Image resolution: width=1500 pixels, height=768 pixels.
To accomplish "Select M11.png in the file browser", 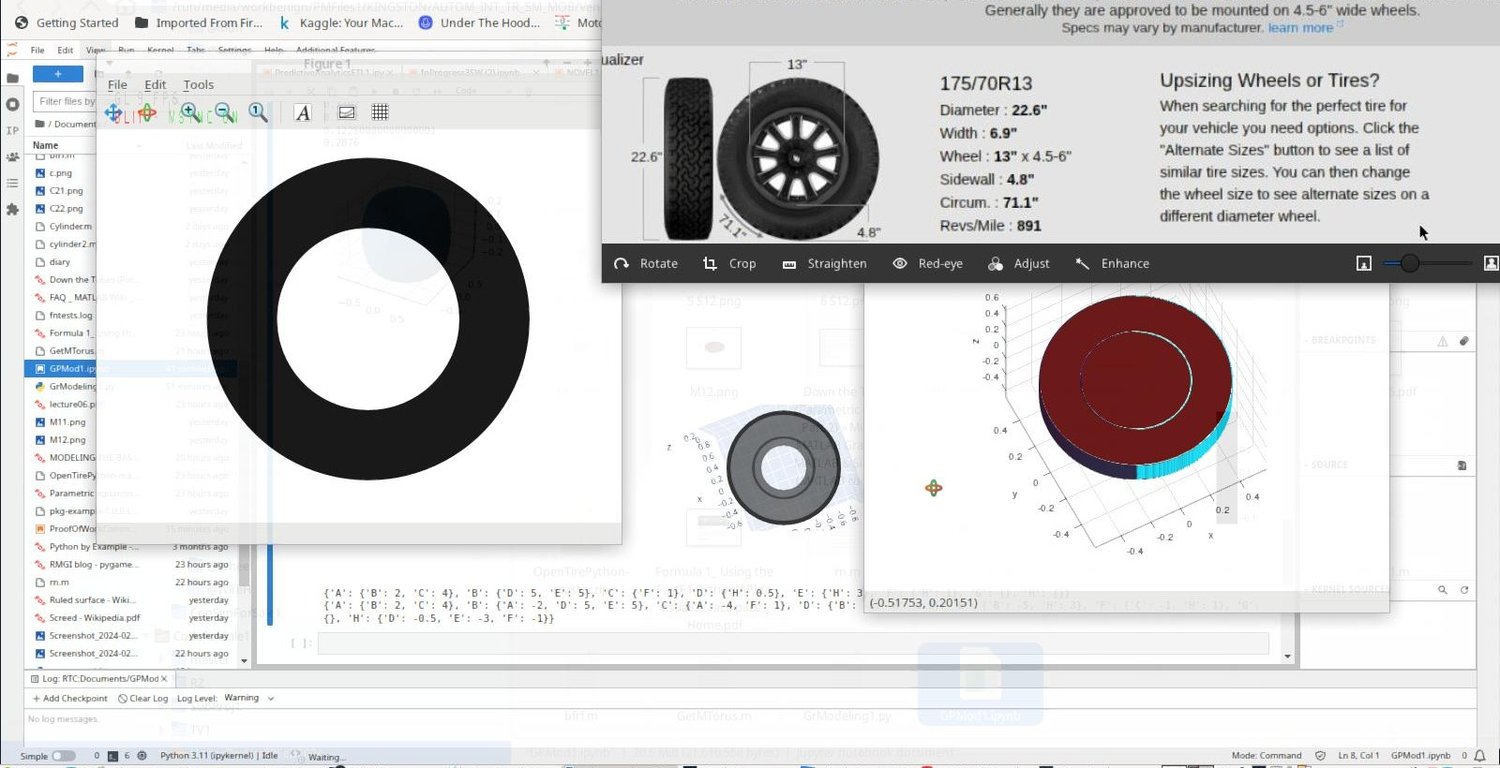I will point(67,422).
